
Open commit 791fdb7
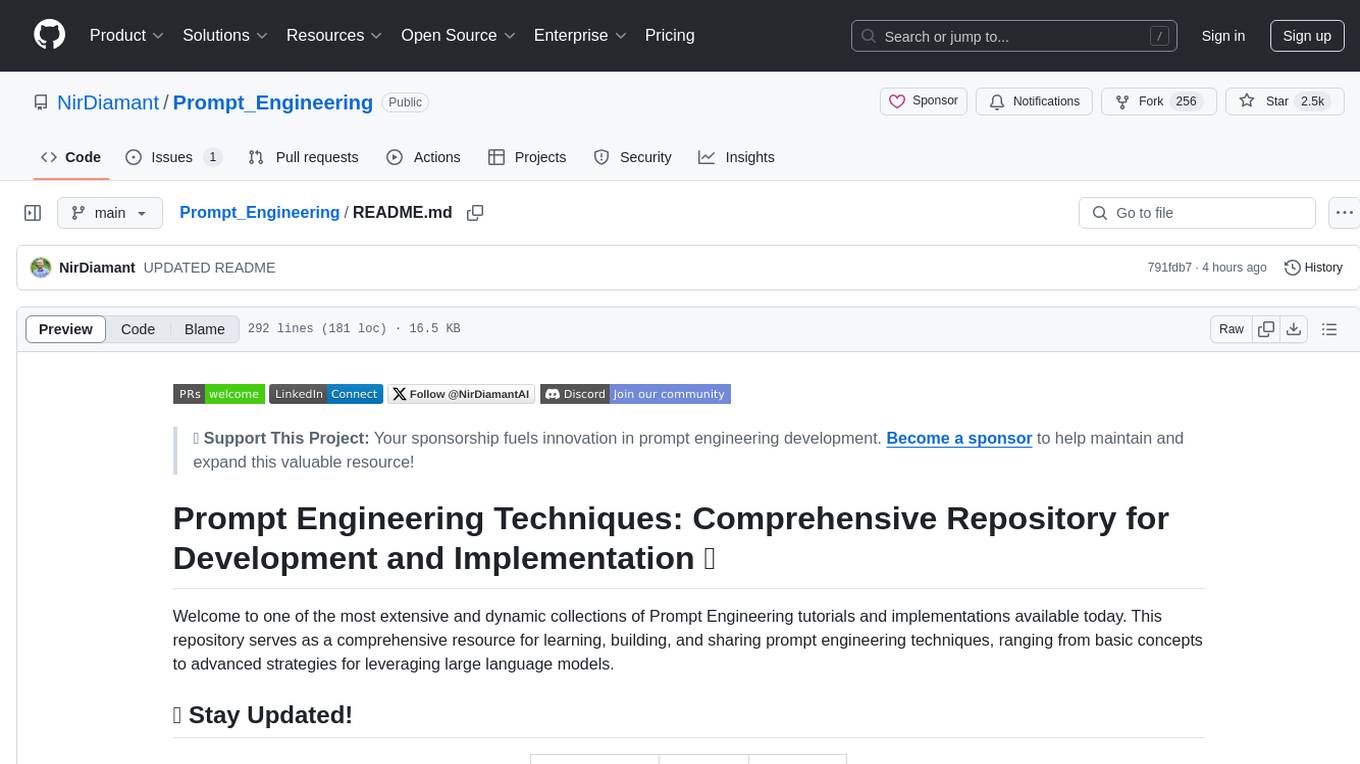pos(1169,267)
